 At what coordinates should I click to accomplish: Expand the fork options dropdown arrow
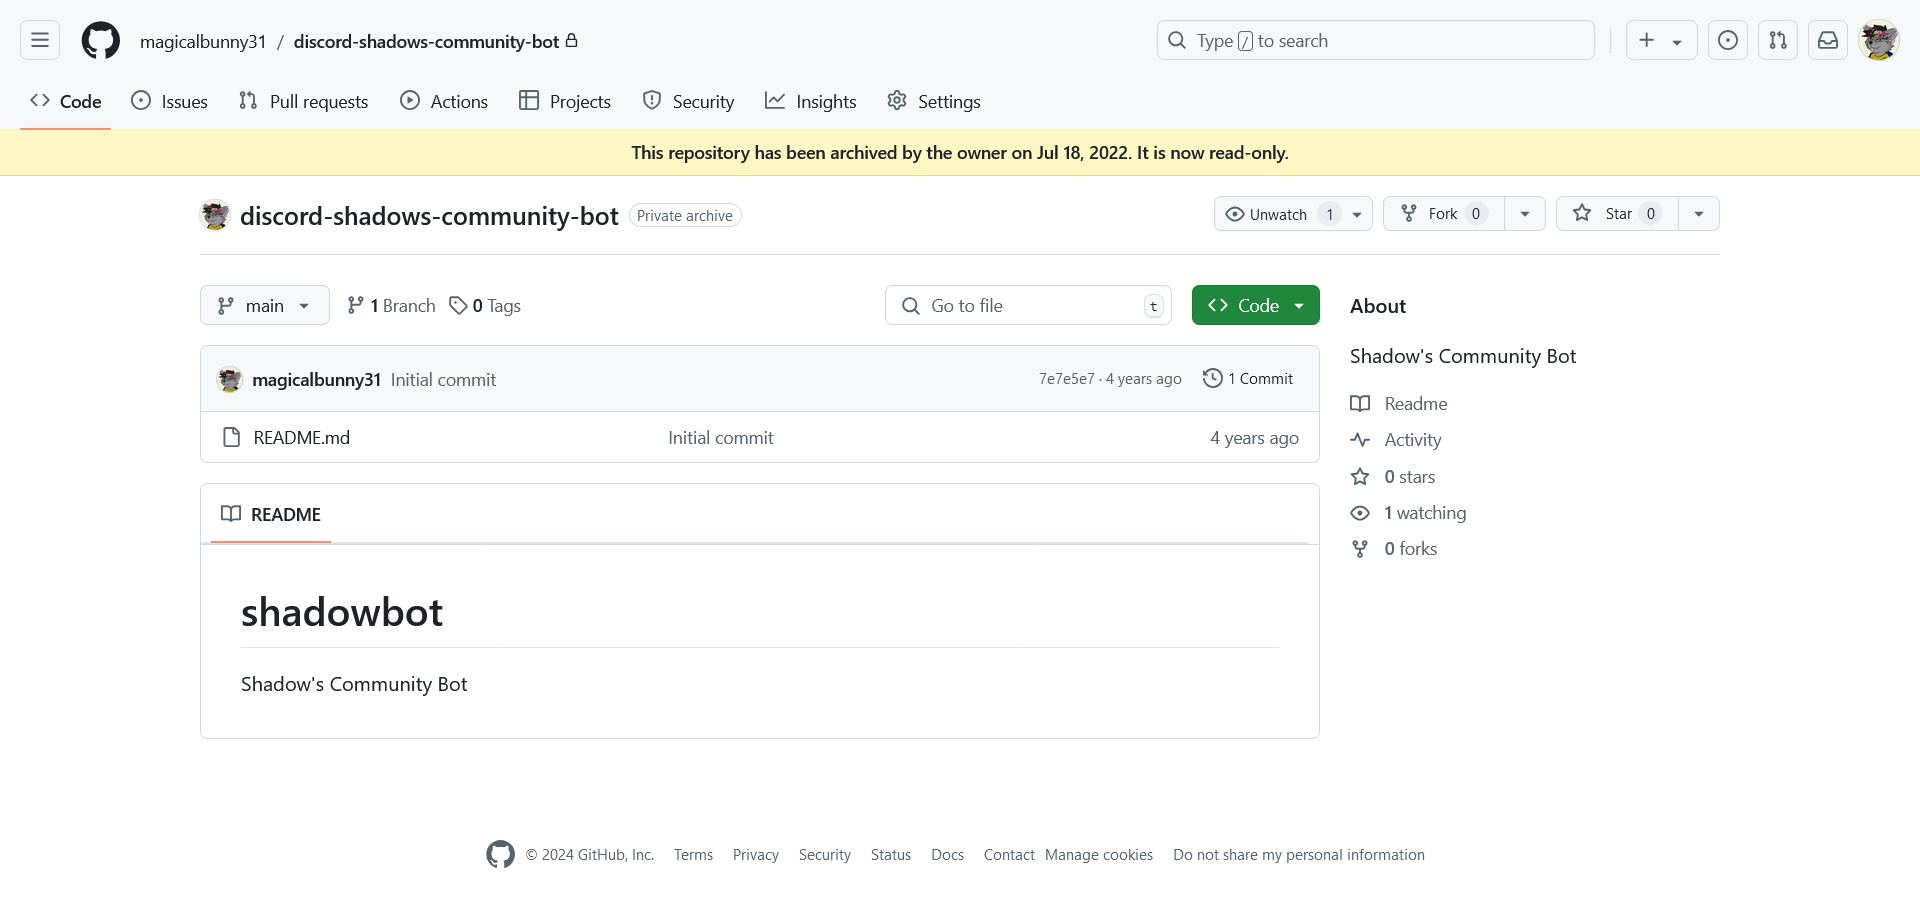pos(1525,214)
